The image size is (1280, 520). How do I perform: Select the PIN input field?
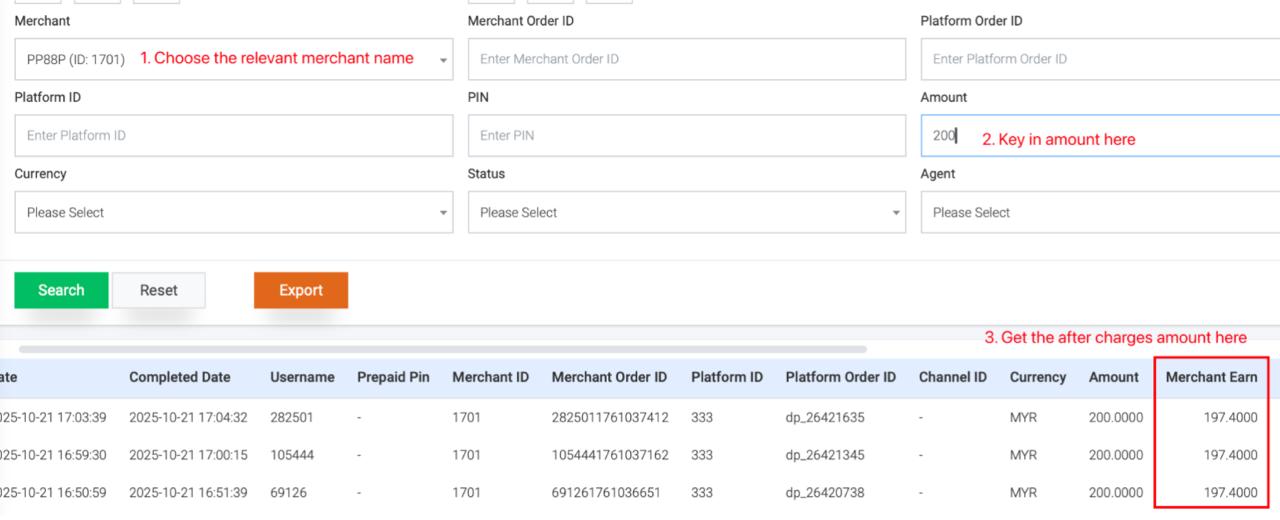tap(686, 135)
